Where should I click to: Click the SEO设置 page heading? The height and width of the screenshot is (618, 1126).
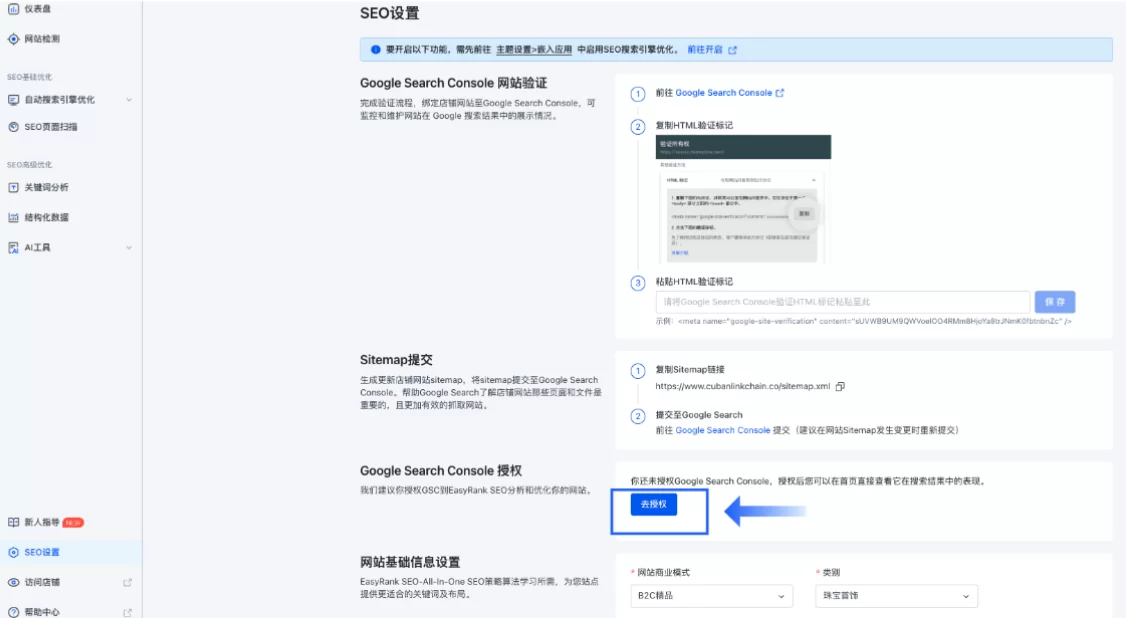389,13
